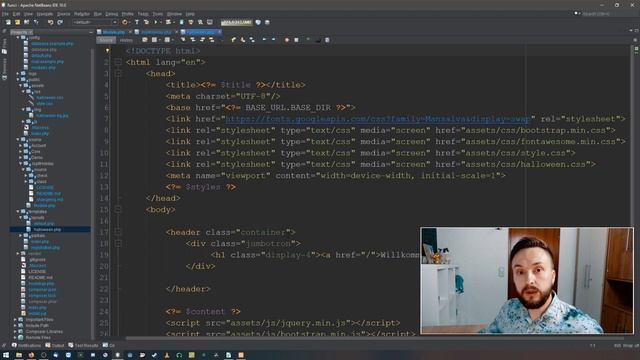Collapse the templates folder node
The image size is (640, 360).
click(18, 211)
